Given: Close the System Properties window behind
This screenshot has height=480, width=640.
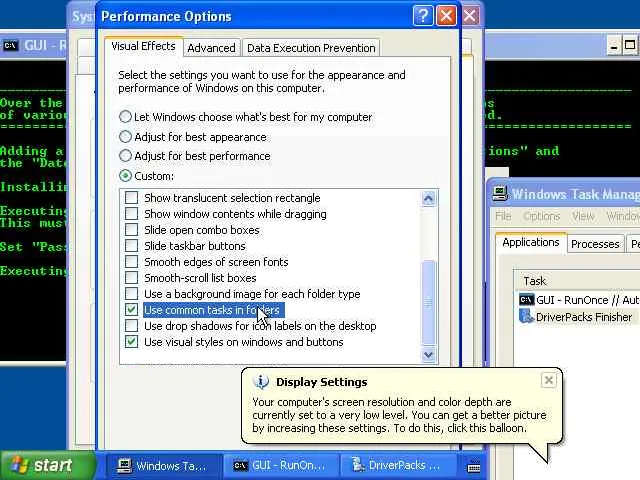Looking at the screenshot, I should [x=470, y=16].
